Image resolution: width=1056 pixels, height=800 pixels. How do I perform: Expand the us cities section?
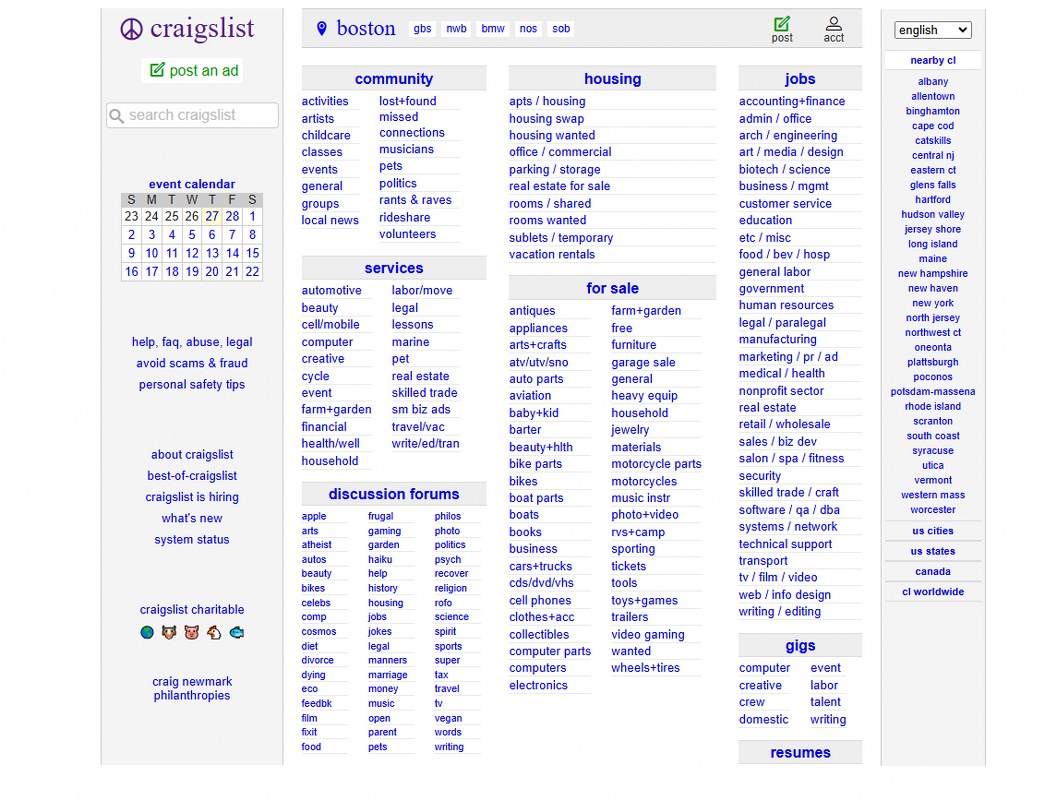pyautogui.click(x=932, y=531)
